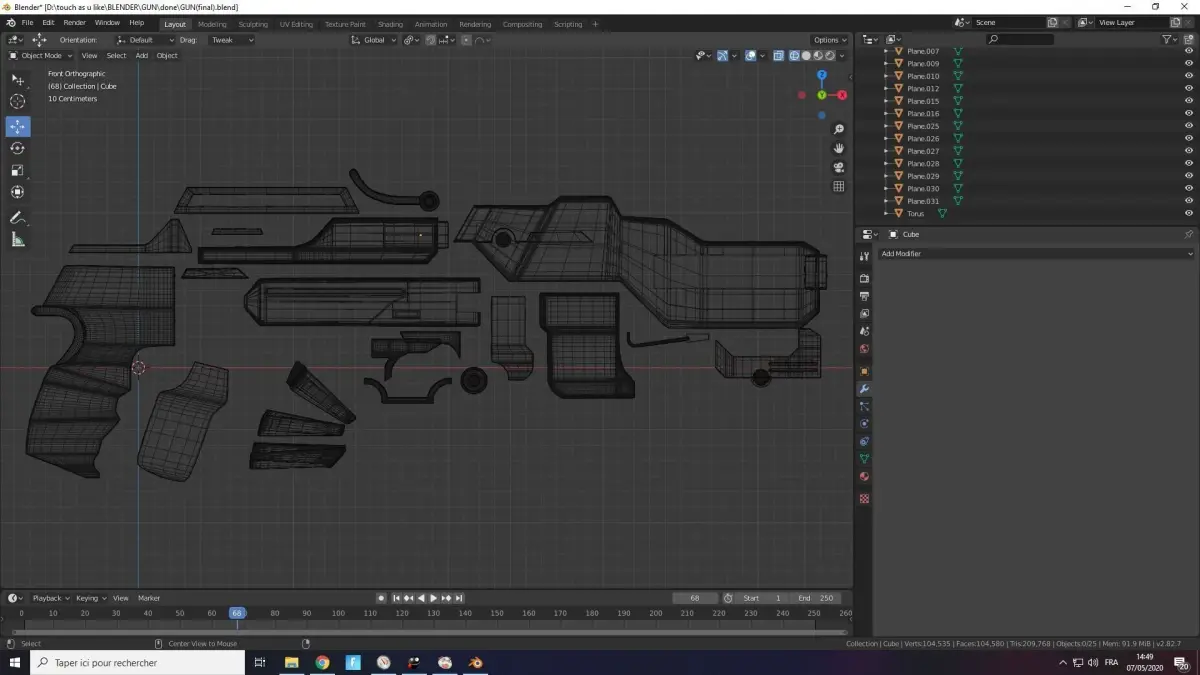This screenshot has width=1200, height=675.
Task: Choose the Rotate tool
Action: tap(17, 148)
